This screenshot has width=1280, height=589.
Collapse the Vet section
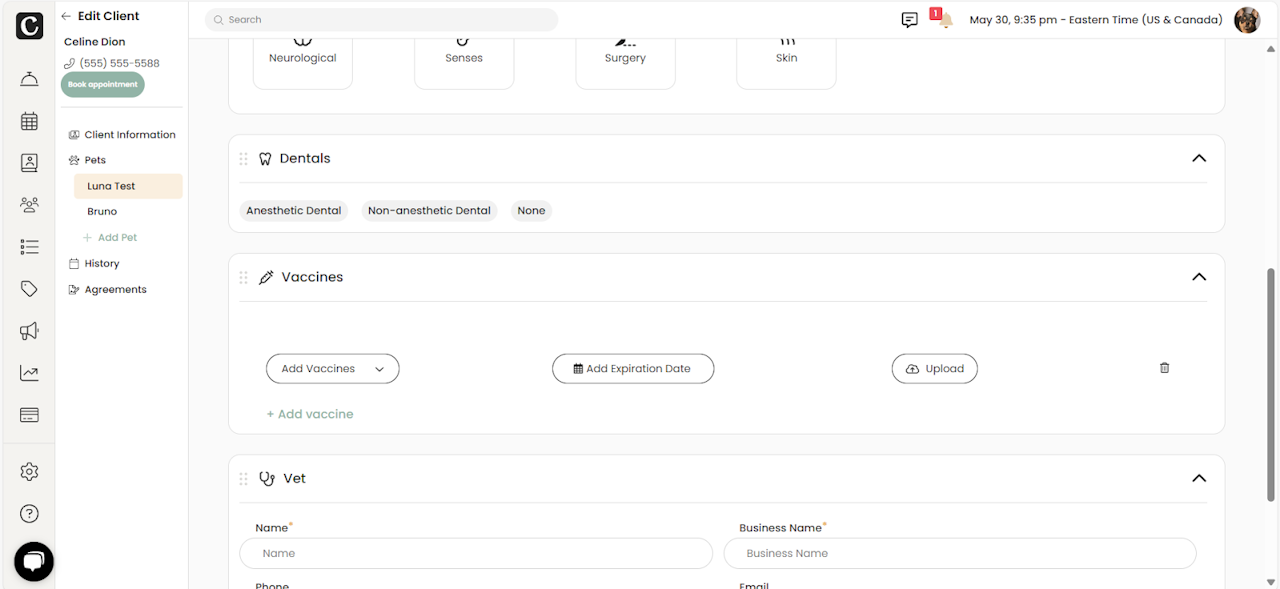pos(1199,478)
